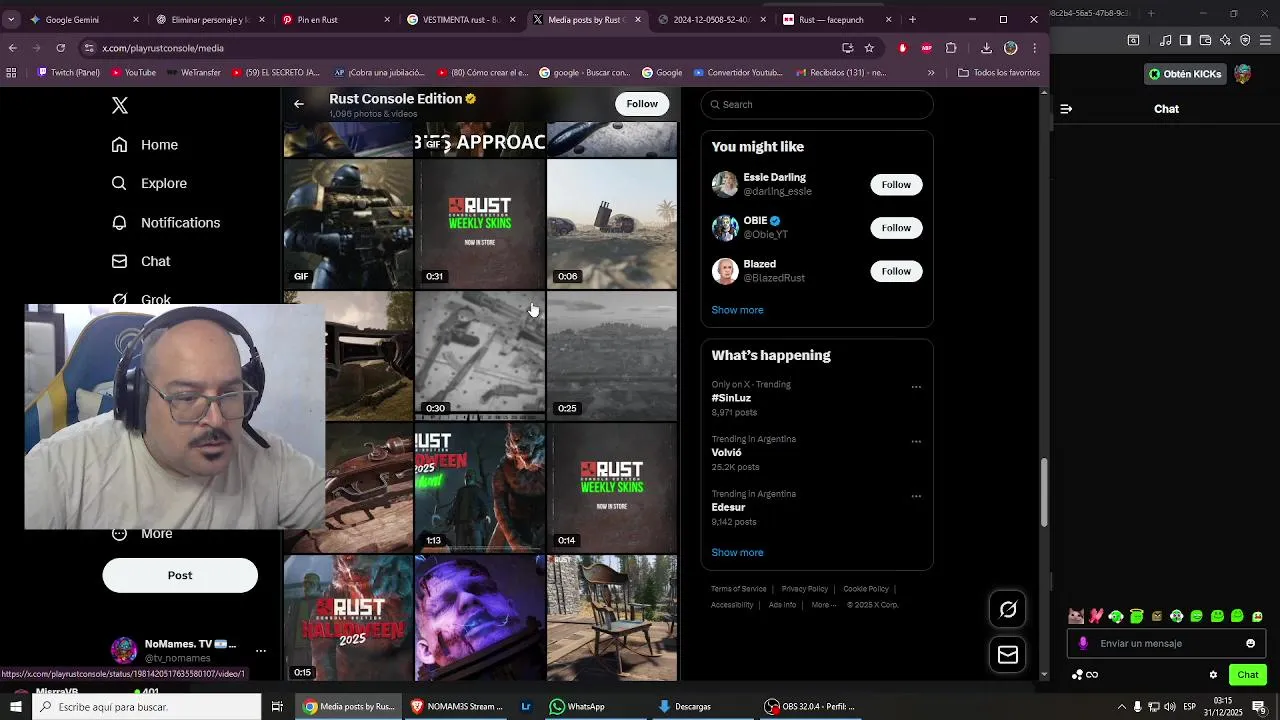Image resolution: width=1280 pixels, height=720 pixels.
Task: Send with green Chat button in Kick
Action: pos(1247,675)
